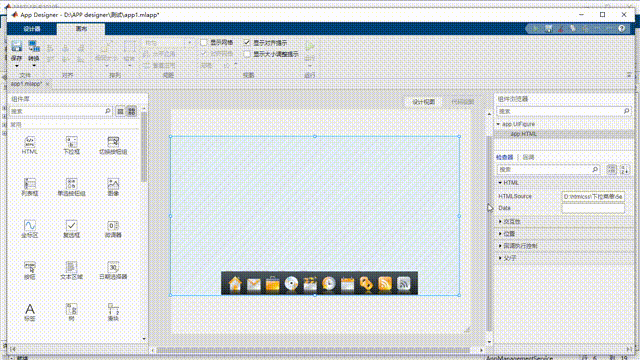Click the Data property field
The image size is (640, 360).
[x=593, y=208]
